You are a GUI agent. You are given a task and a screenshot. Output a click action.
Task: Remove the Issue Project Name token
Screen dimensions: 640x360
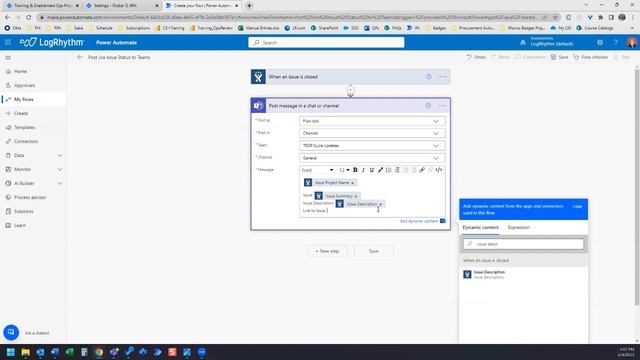click(x=352, y=183)
